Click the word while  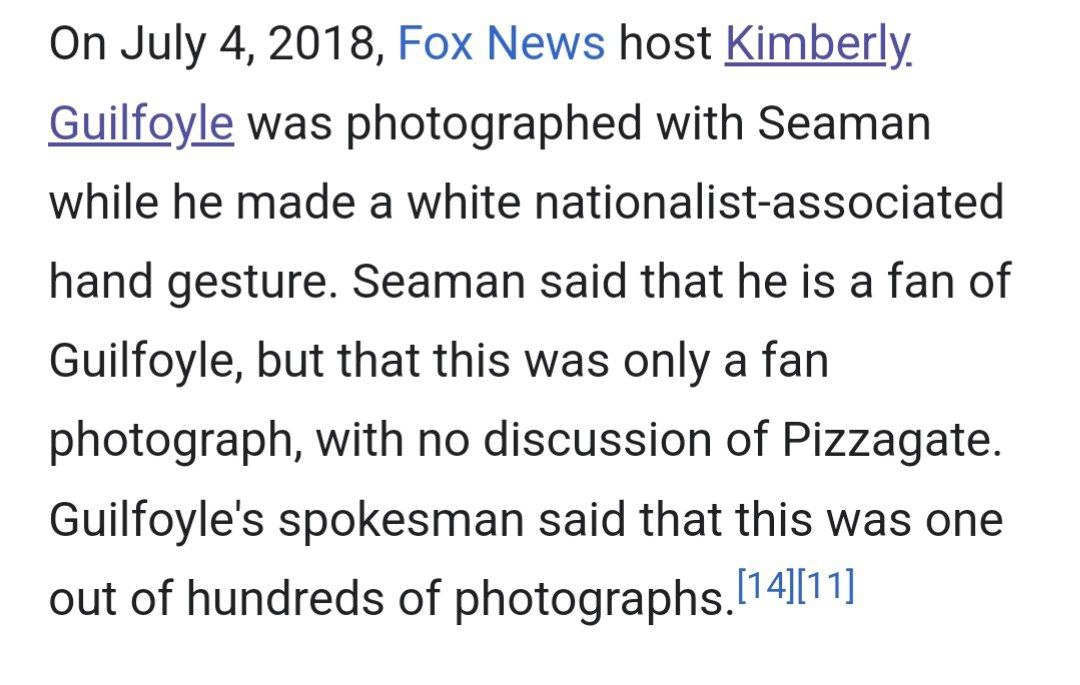pos(103,203)
